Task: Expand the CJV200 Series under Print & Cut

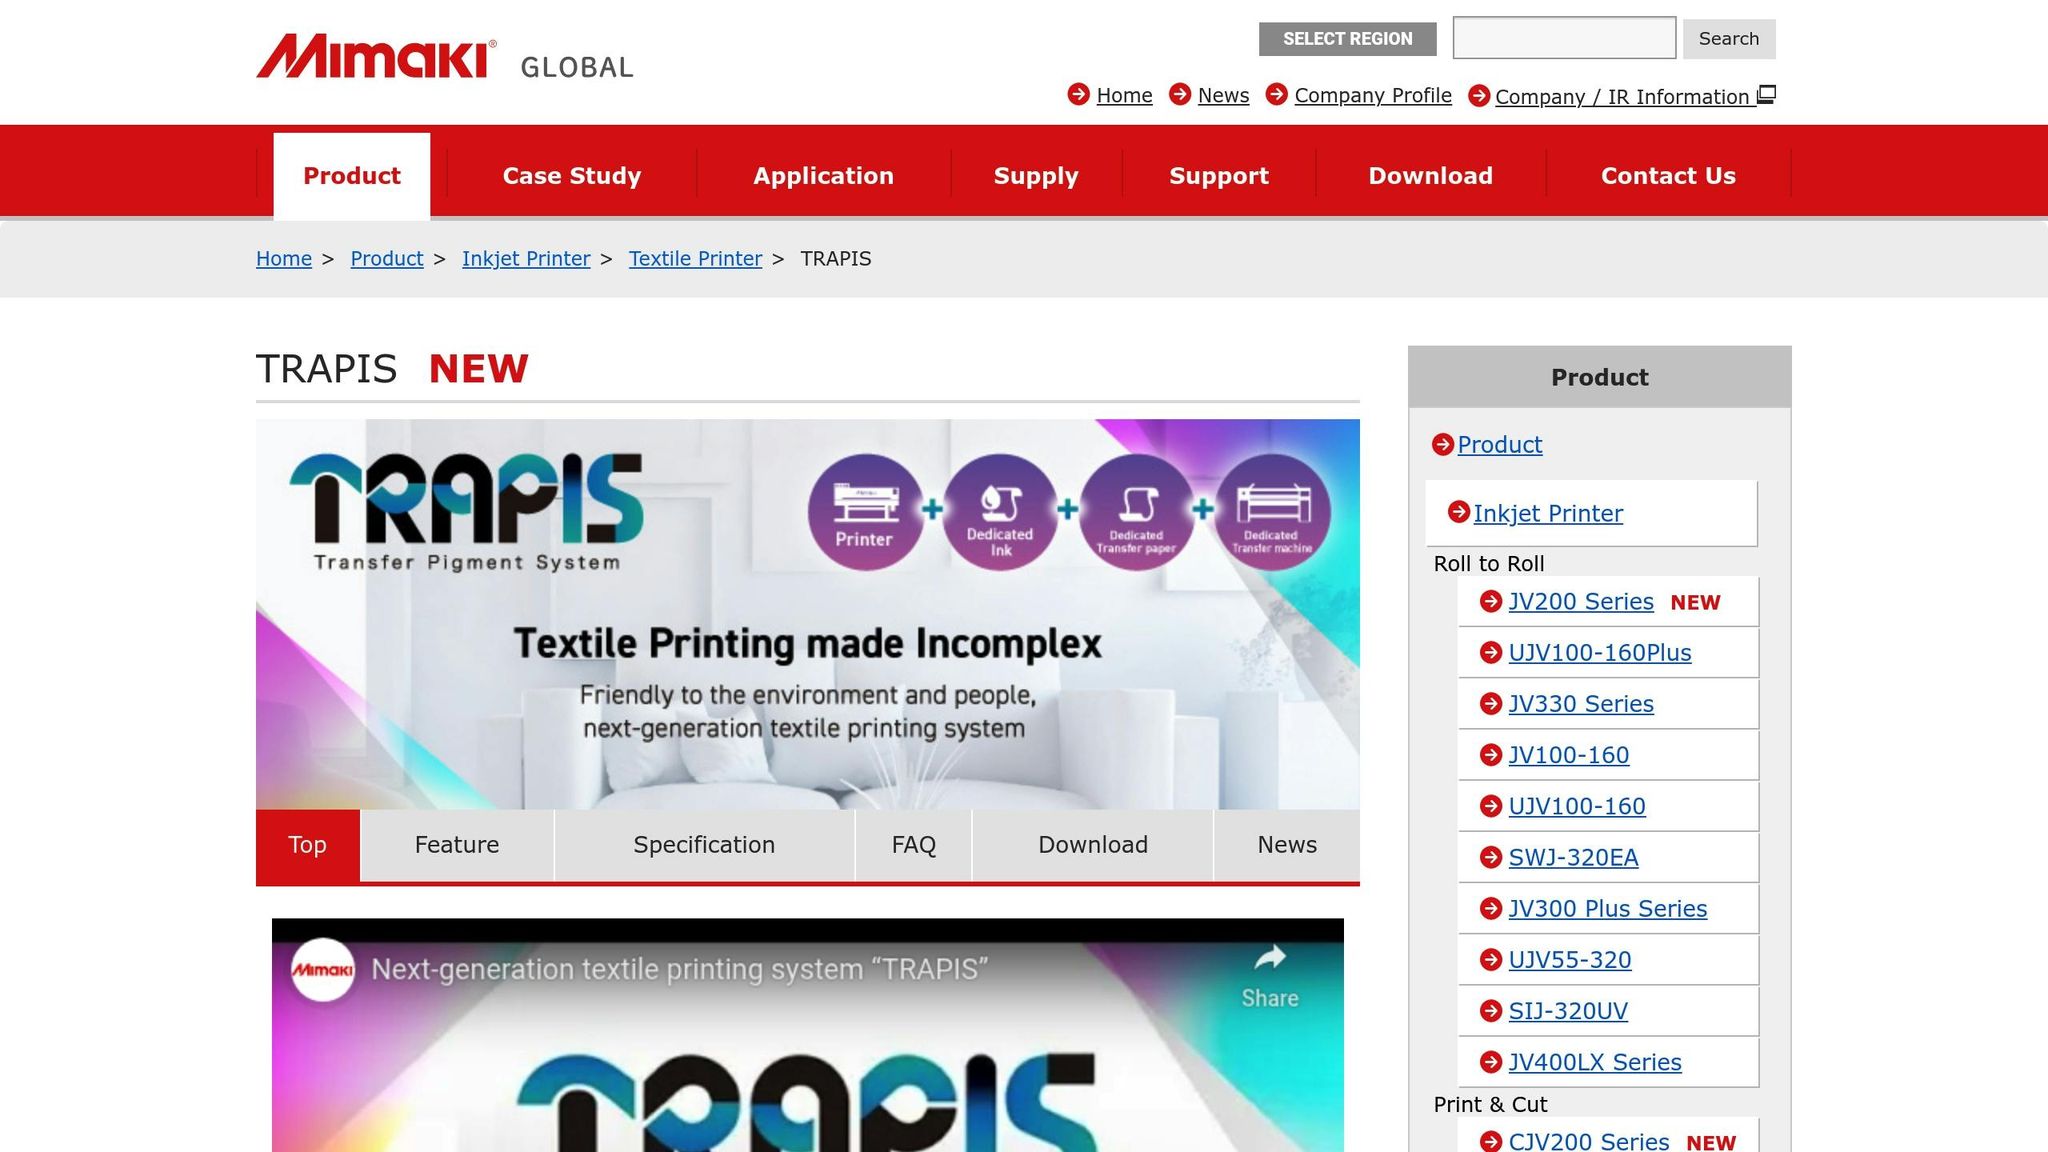Action: (x=1588, y=1140)
